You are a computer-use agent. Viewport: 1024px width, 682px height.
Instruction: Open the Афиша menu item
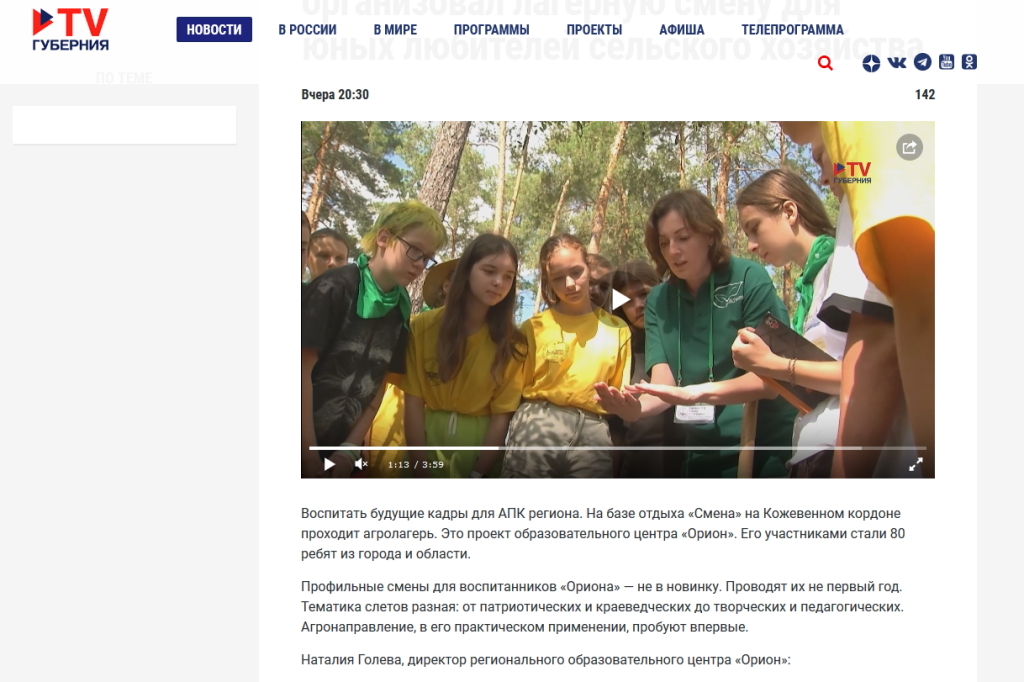[682, 29]
